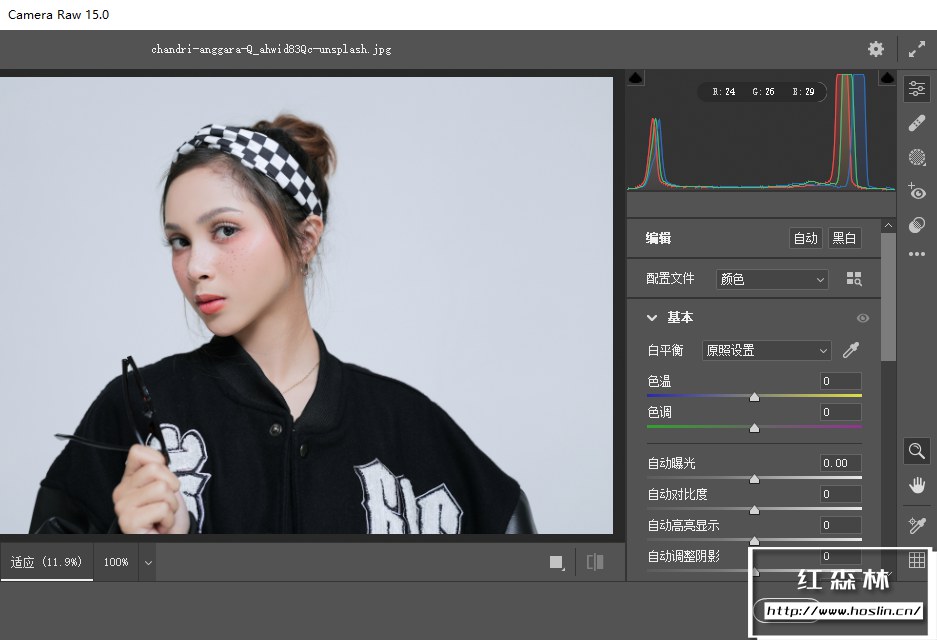937x640 pixels.
Task: Select the Hand tool
Action: point(917,486)
